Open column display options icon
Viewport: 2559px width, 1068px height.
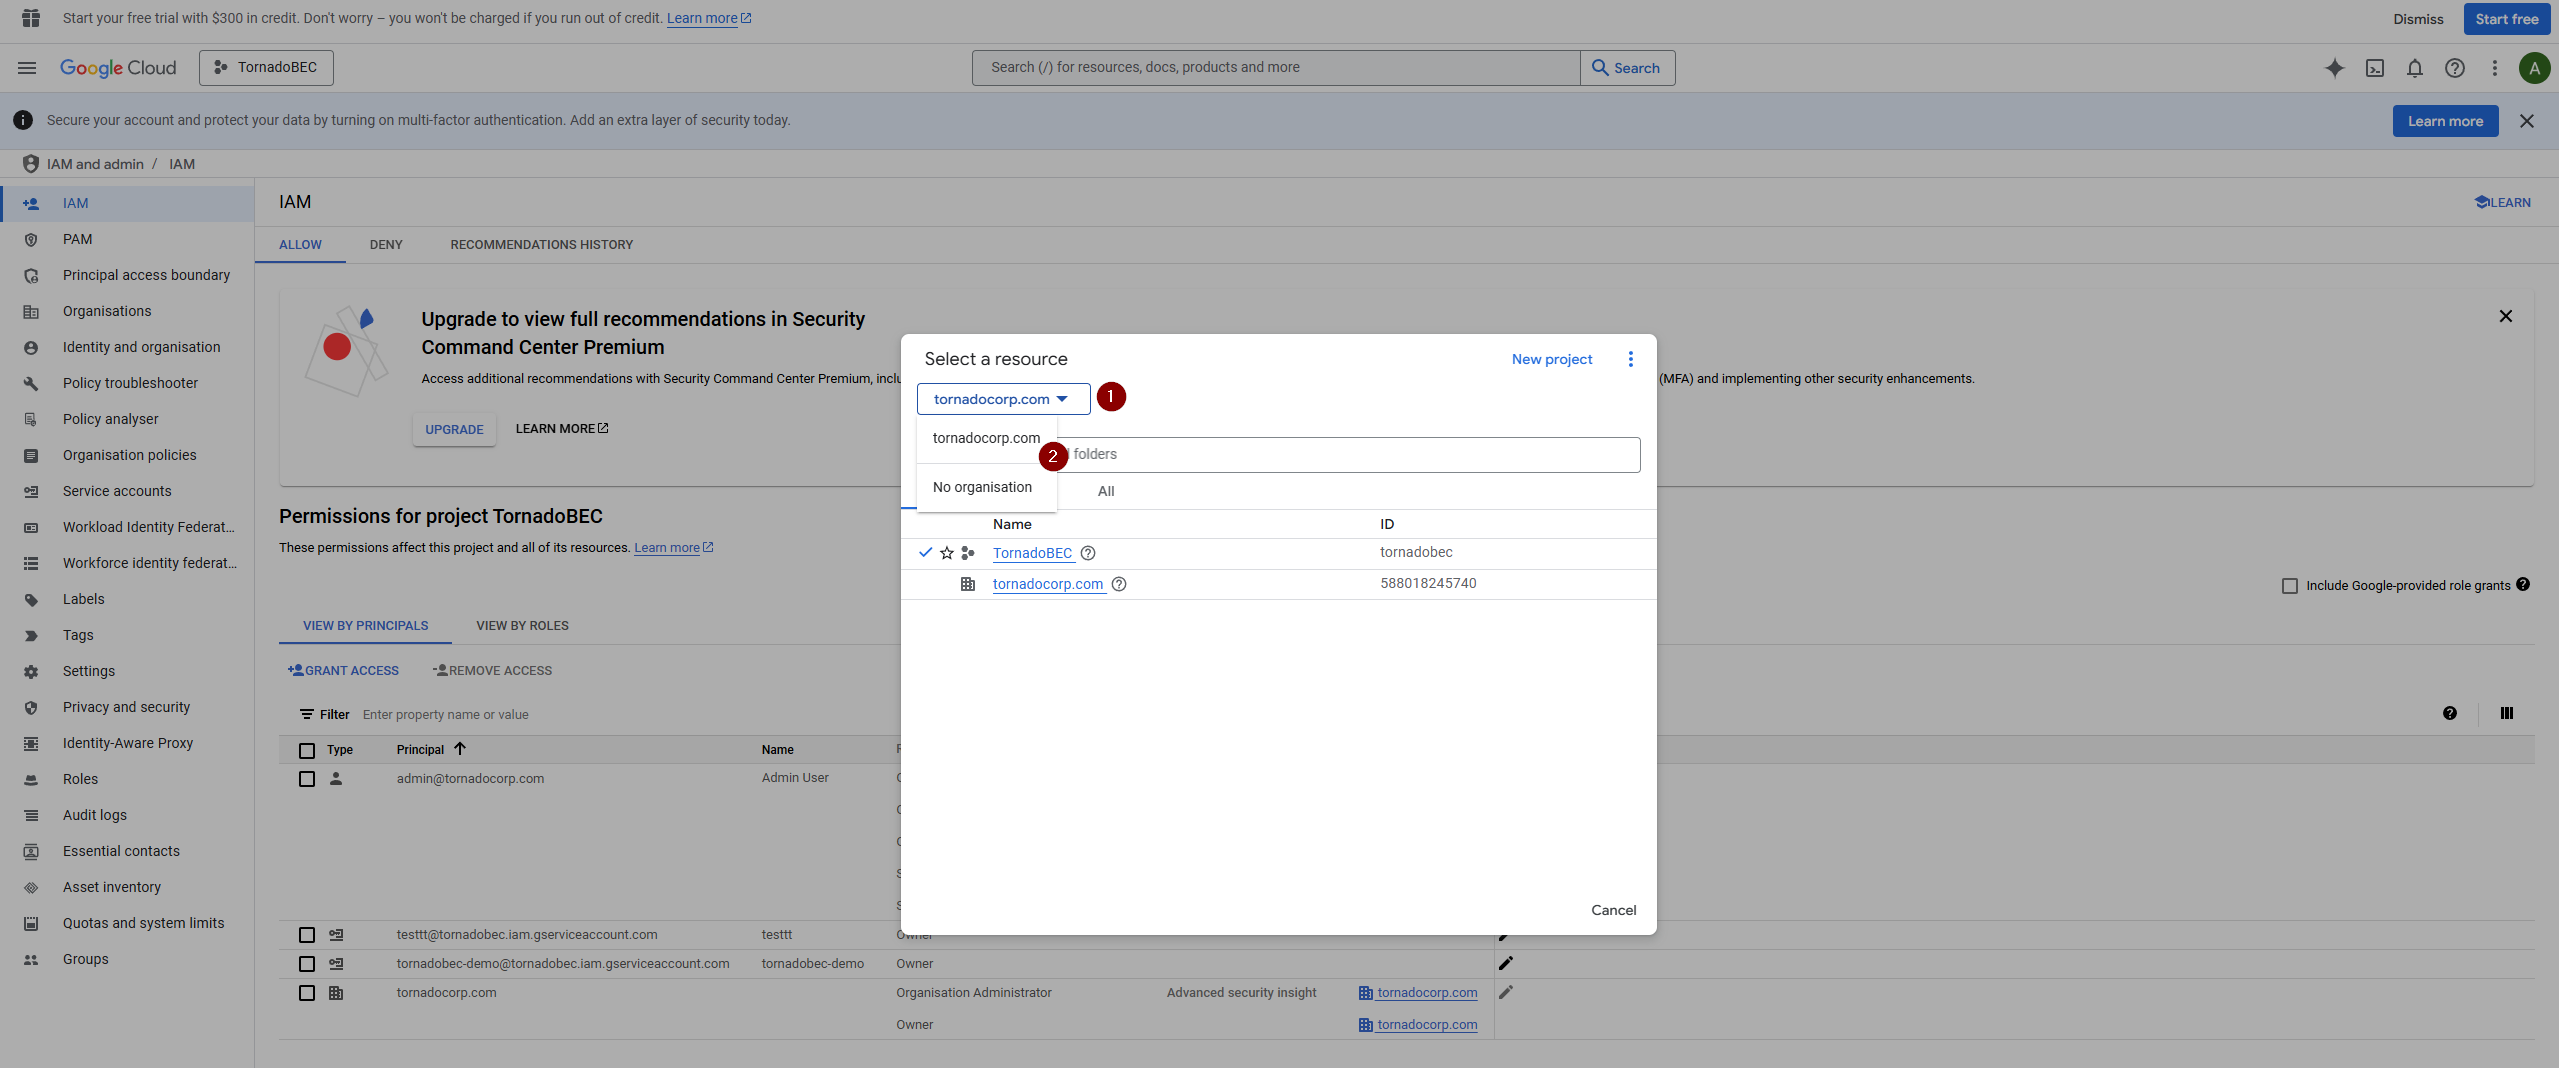(x=2506, y=713)
